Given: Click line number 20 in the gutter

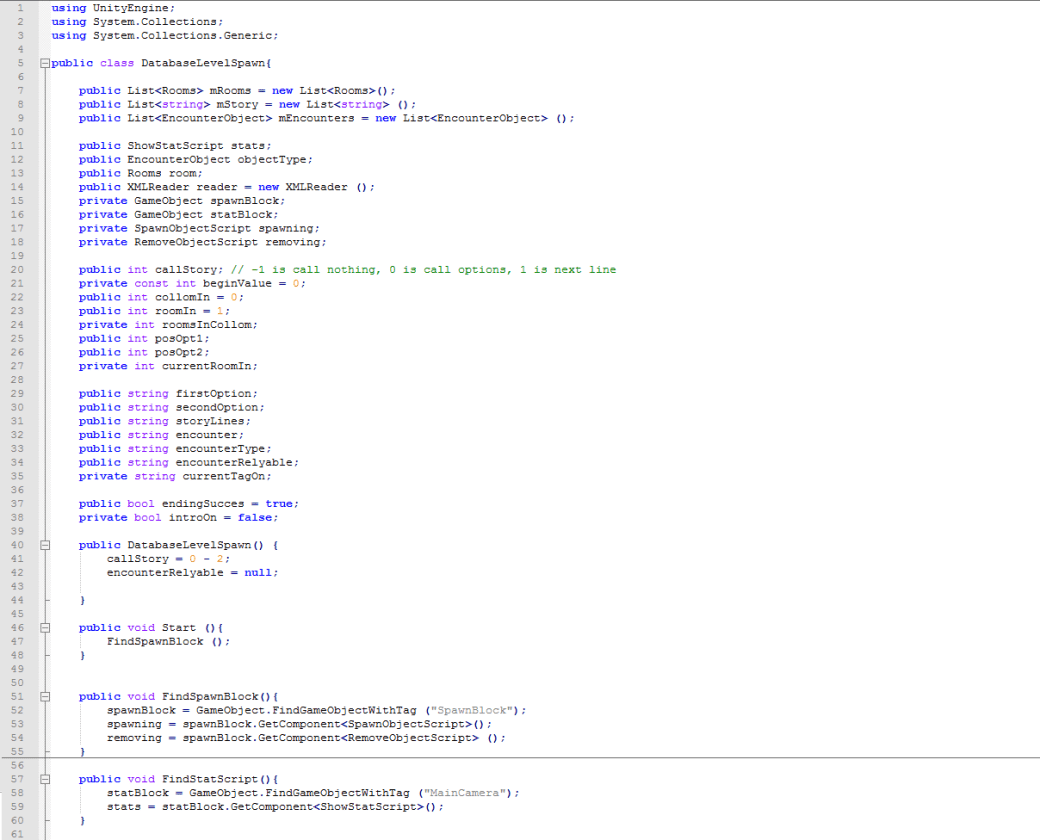Looking at the screenshot, I should point(18,269).
